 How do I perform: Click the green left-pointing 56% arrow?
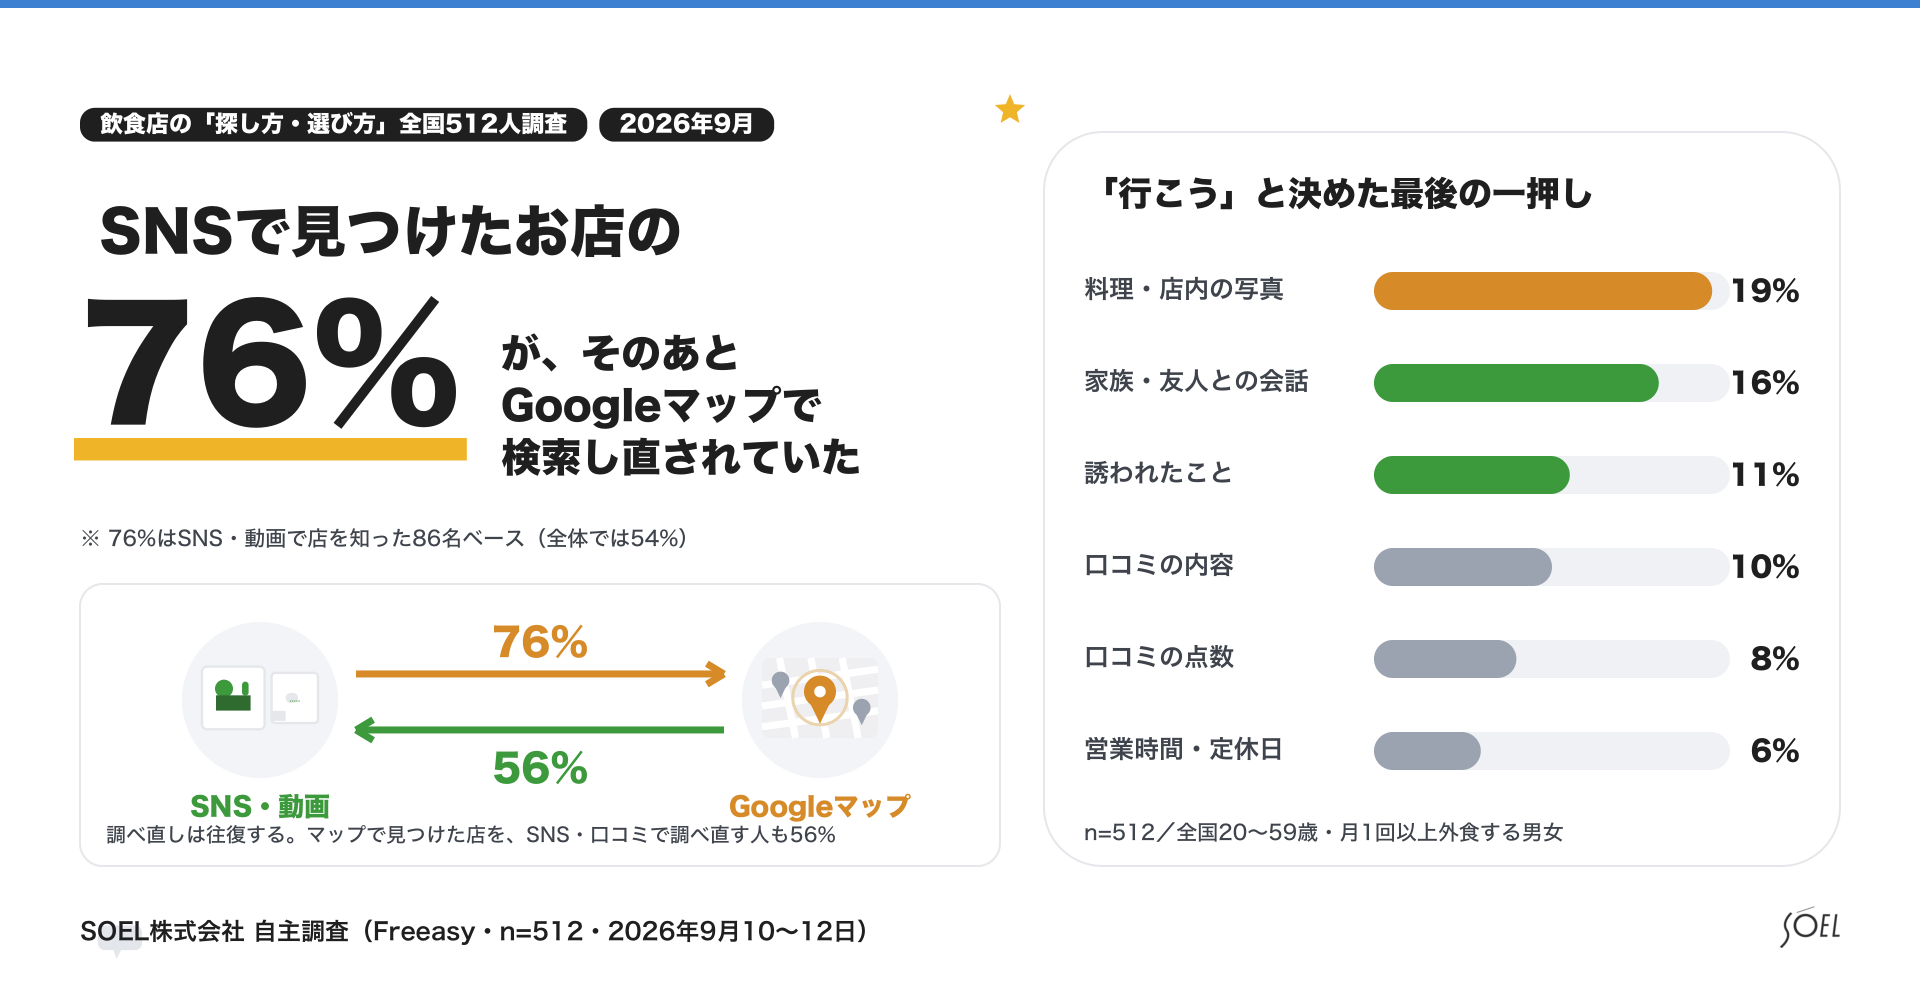540,730
